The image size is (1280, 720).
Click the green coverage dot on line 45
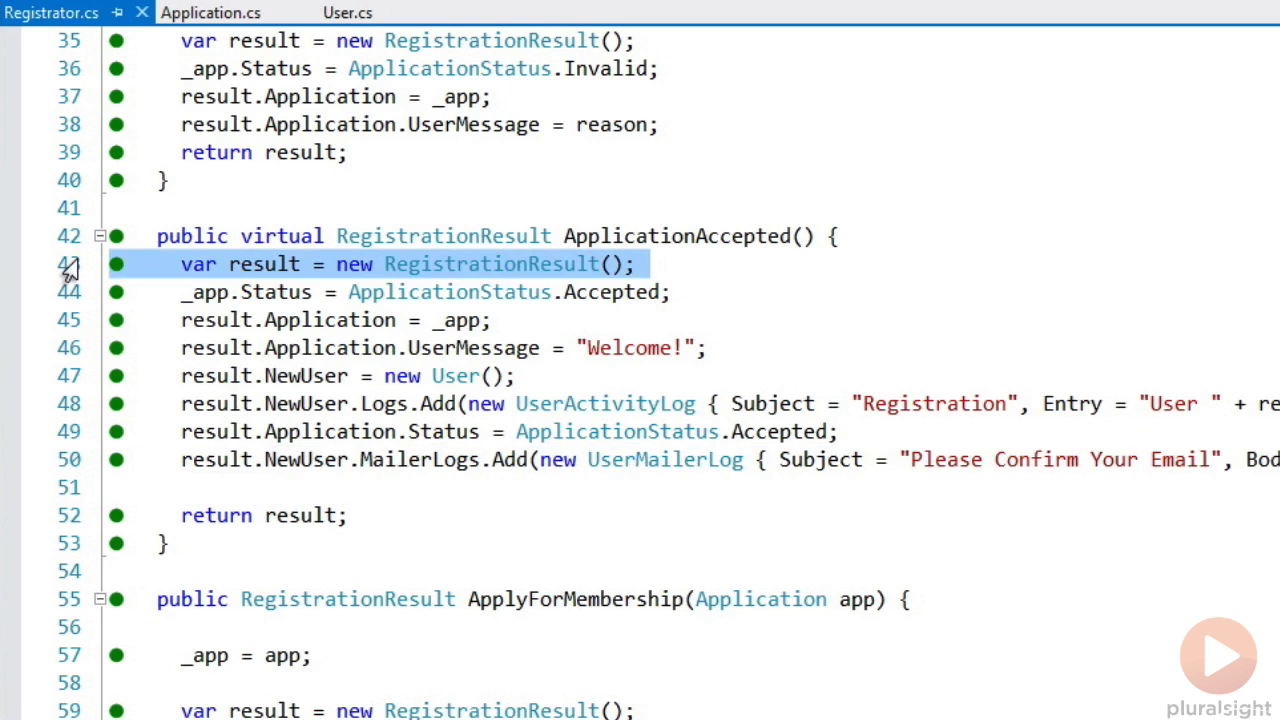tap(117, 320)
